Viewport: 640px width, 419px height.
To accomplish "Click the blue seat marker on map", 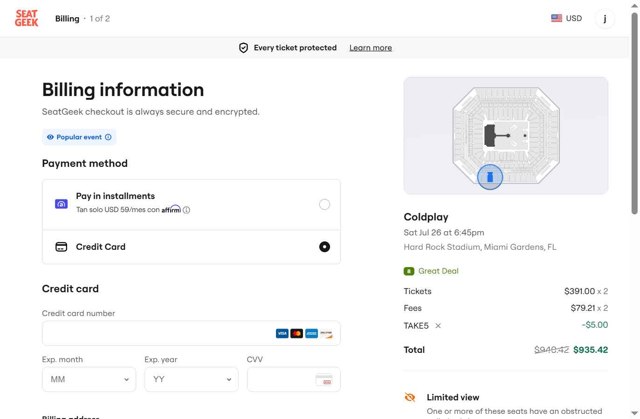I will 490,177.
